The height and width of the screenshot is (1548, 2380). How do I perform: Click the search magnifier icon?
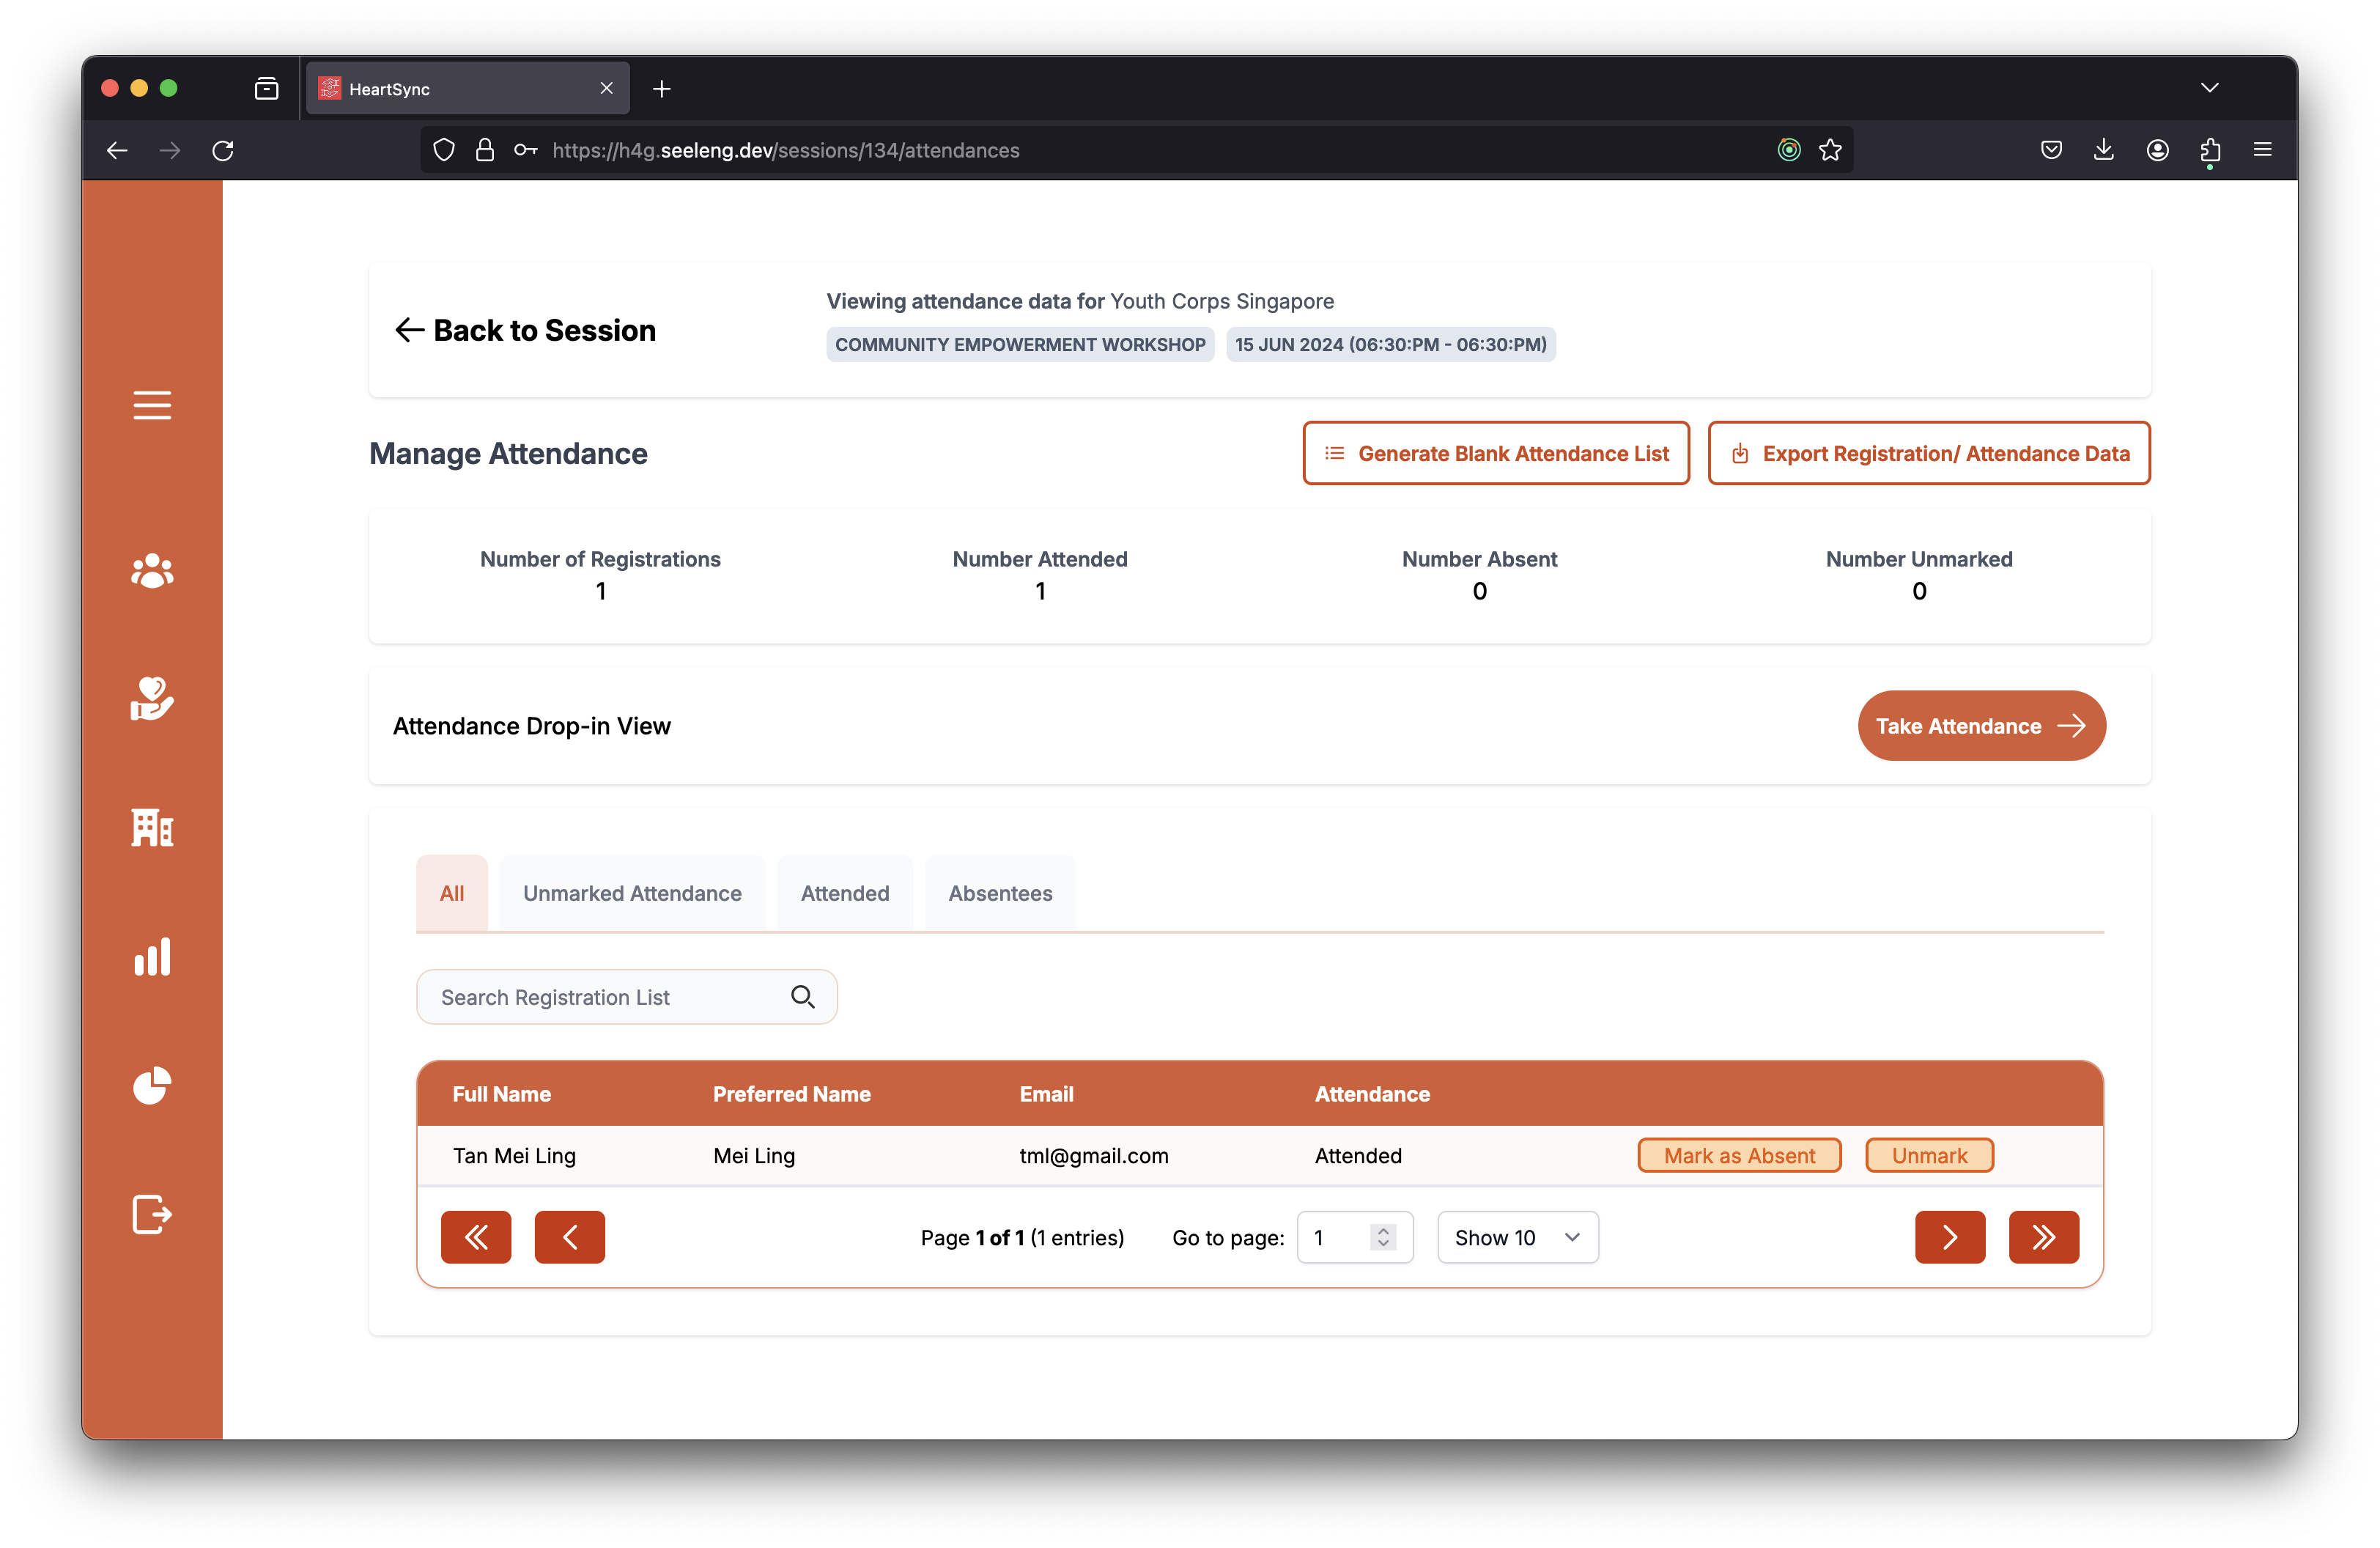[802, 997]
